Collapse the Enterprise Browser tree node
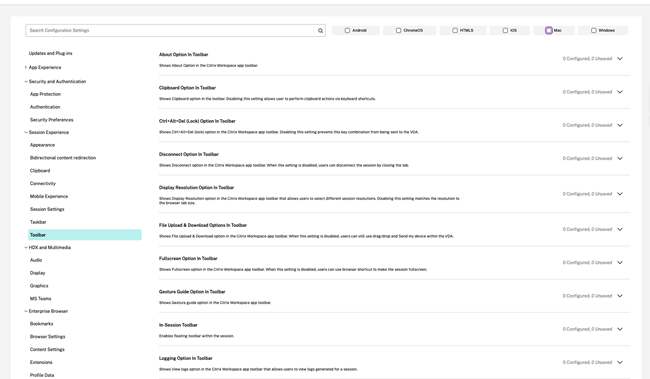Screen dimensions: 650x379 (x=26, y=311)
